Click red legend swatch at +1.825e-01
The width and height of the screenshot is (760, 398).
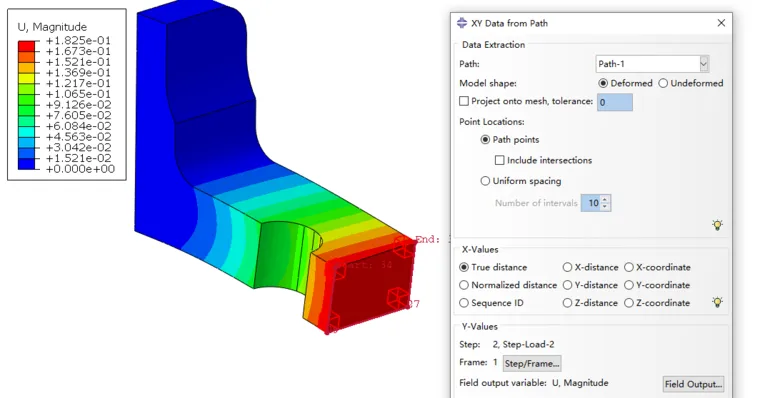tap(26, 46)
